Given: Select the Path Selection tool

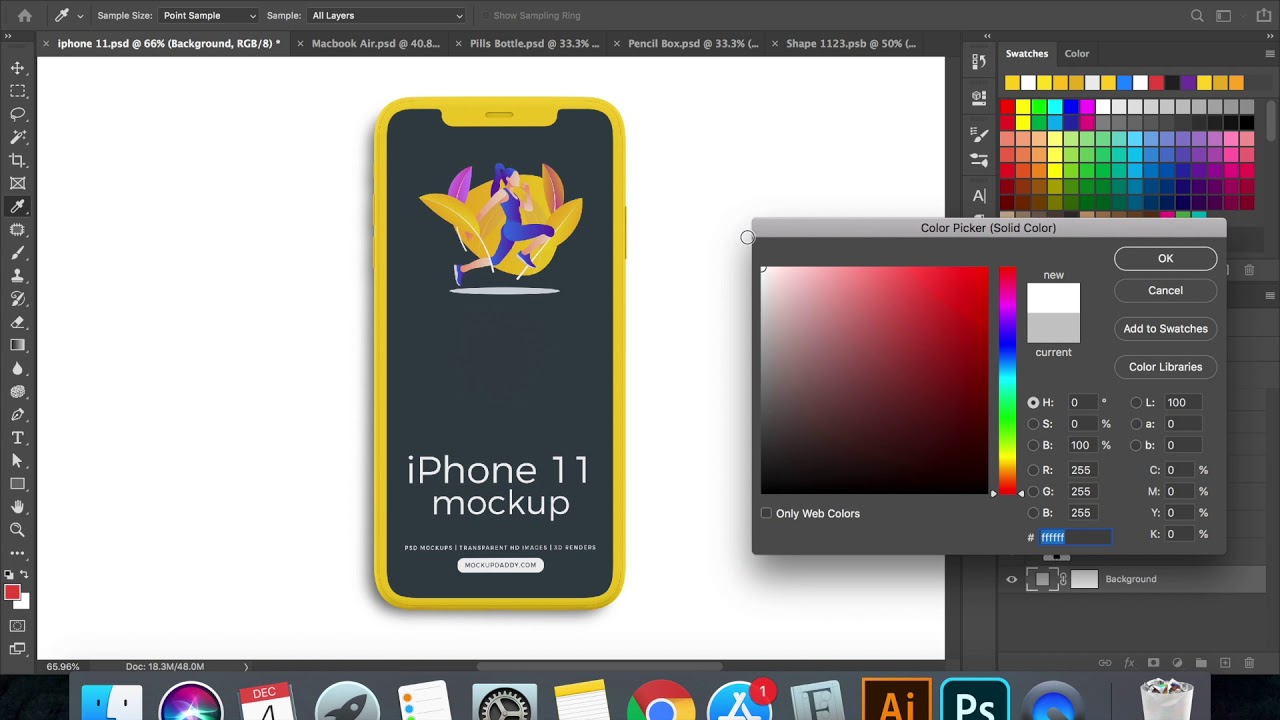Looking at the screenshot, I should coord(17,461).
